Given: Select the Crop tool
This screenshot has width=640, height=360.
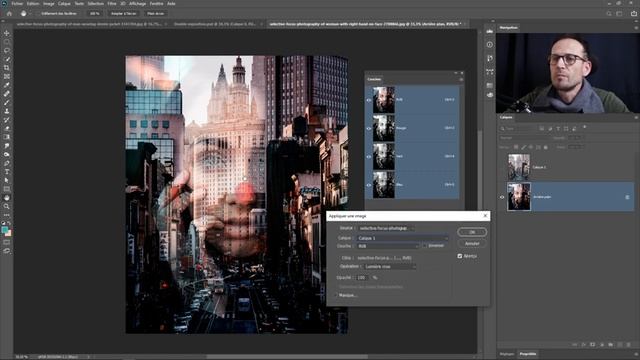Looking at the screenshot, I should coord(7,67).
